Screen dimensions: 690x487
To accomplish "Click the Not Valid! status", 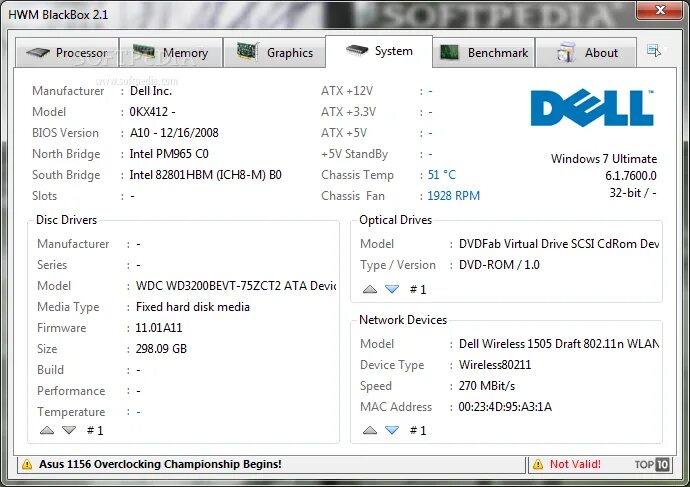I will 575,464.
